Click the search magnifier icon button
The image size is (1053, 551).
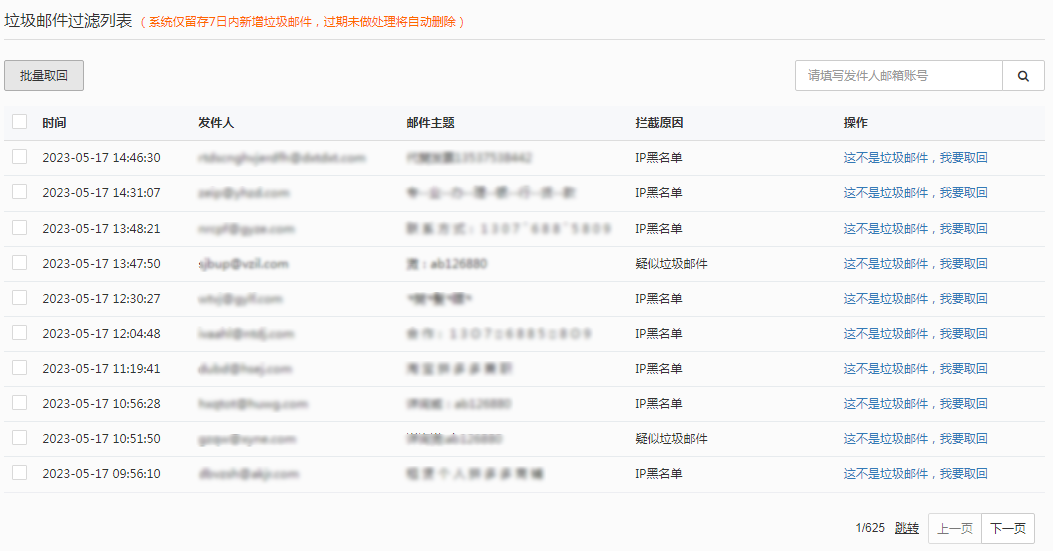pos(1023,76)
